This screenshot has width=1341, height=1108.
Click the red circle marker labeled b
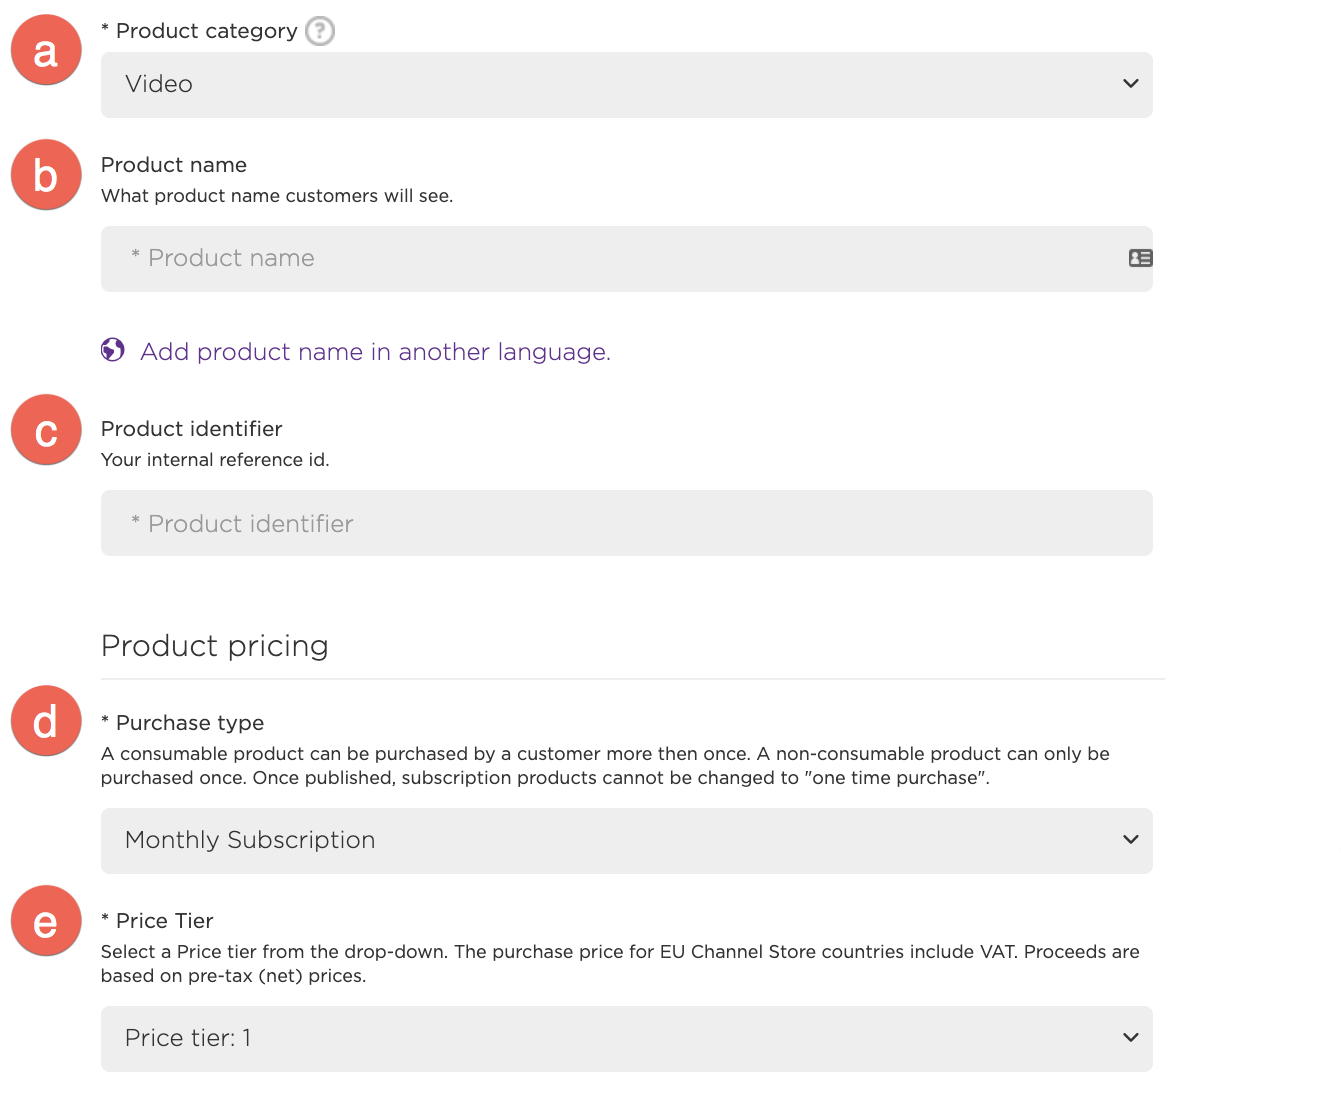(46, 175)
